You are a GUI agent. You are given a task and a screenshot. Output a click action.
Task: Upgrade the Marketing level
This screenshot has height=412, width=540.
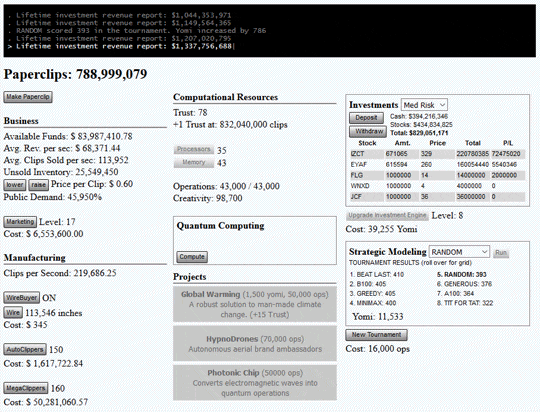(x=20, y=222)
